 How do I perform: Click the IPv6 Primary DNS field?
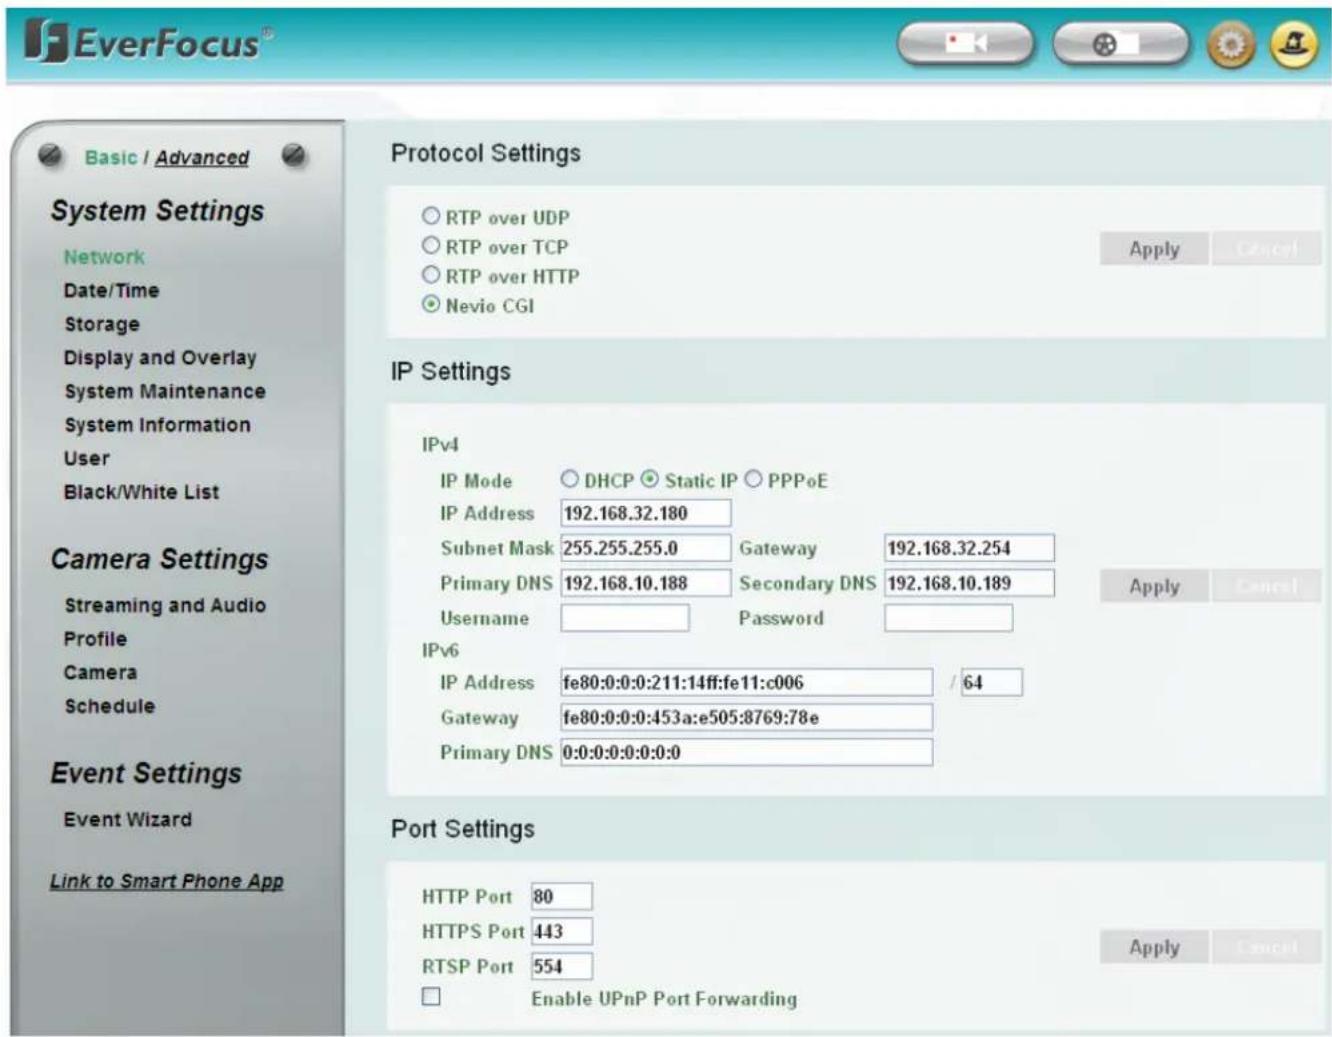(747, 752)
